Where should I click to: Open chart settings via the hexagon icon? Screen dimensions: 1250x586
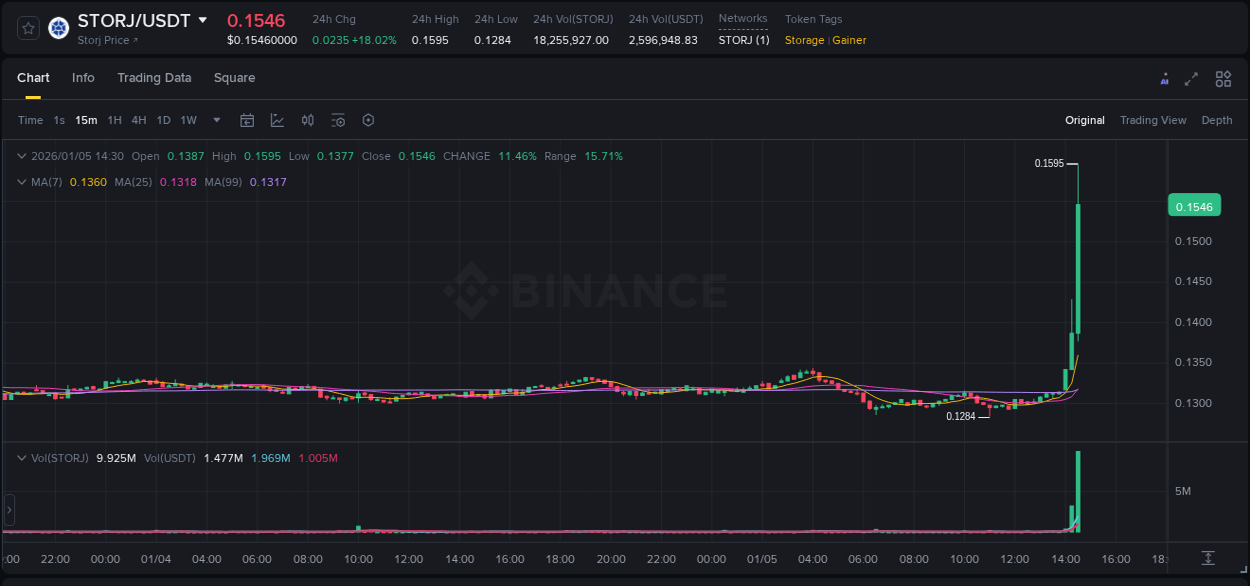point(368,120)
